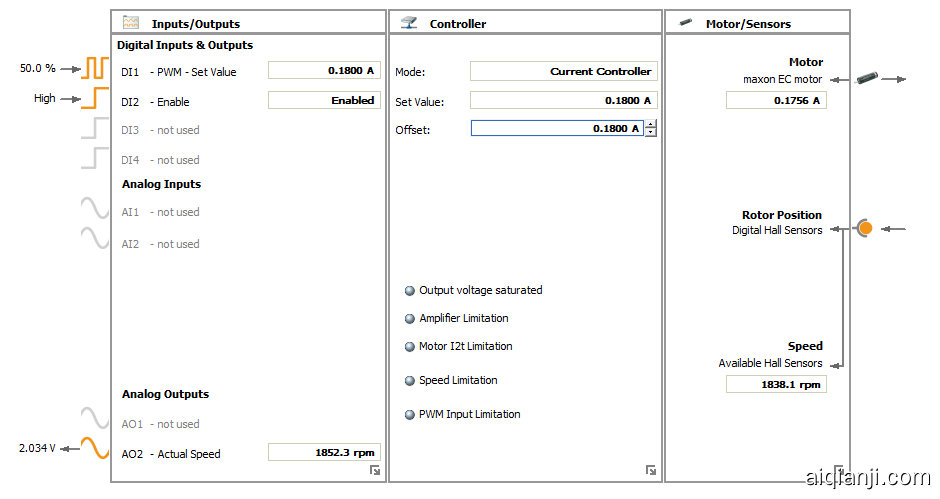940x499 pixels.
Task: Click the Output voltage saturated indicator
Action: click(x=409, y=291)
